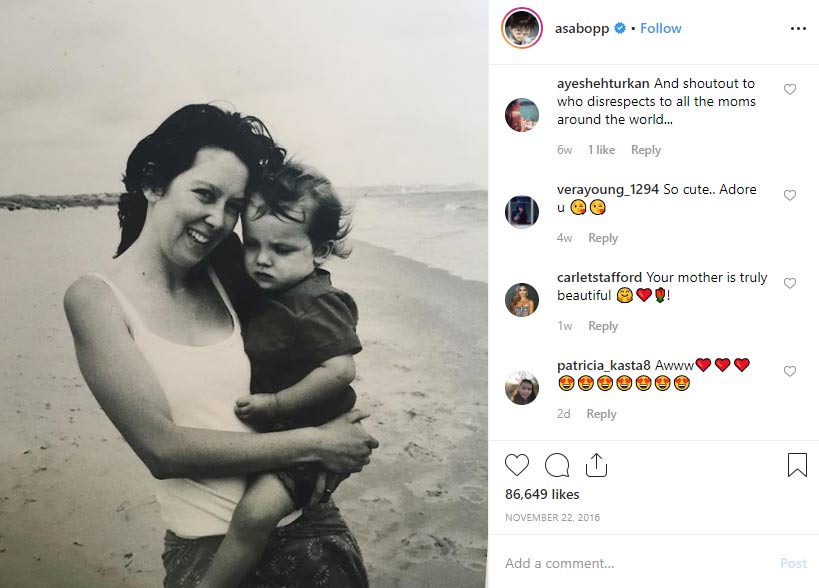Open the comment bubble icon

coord(557,465)
